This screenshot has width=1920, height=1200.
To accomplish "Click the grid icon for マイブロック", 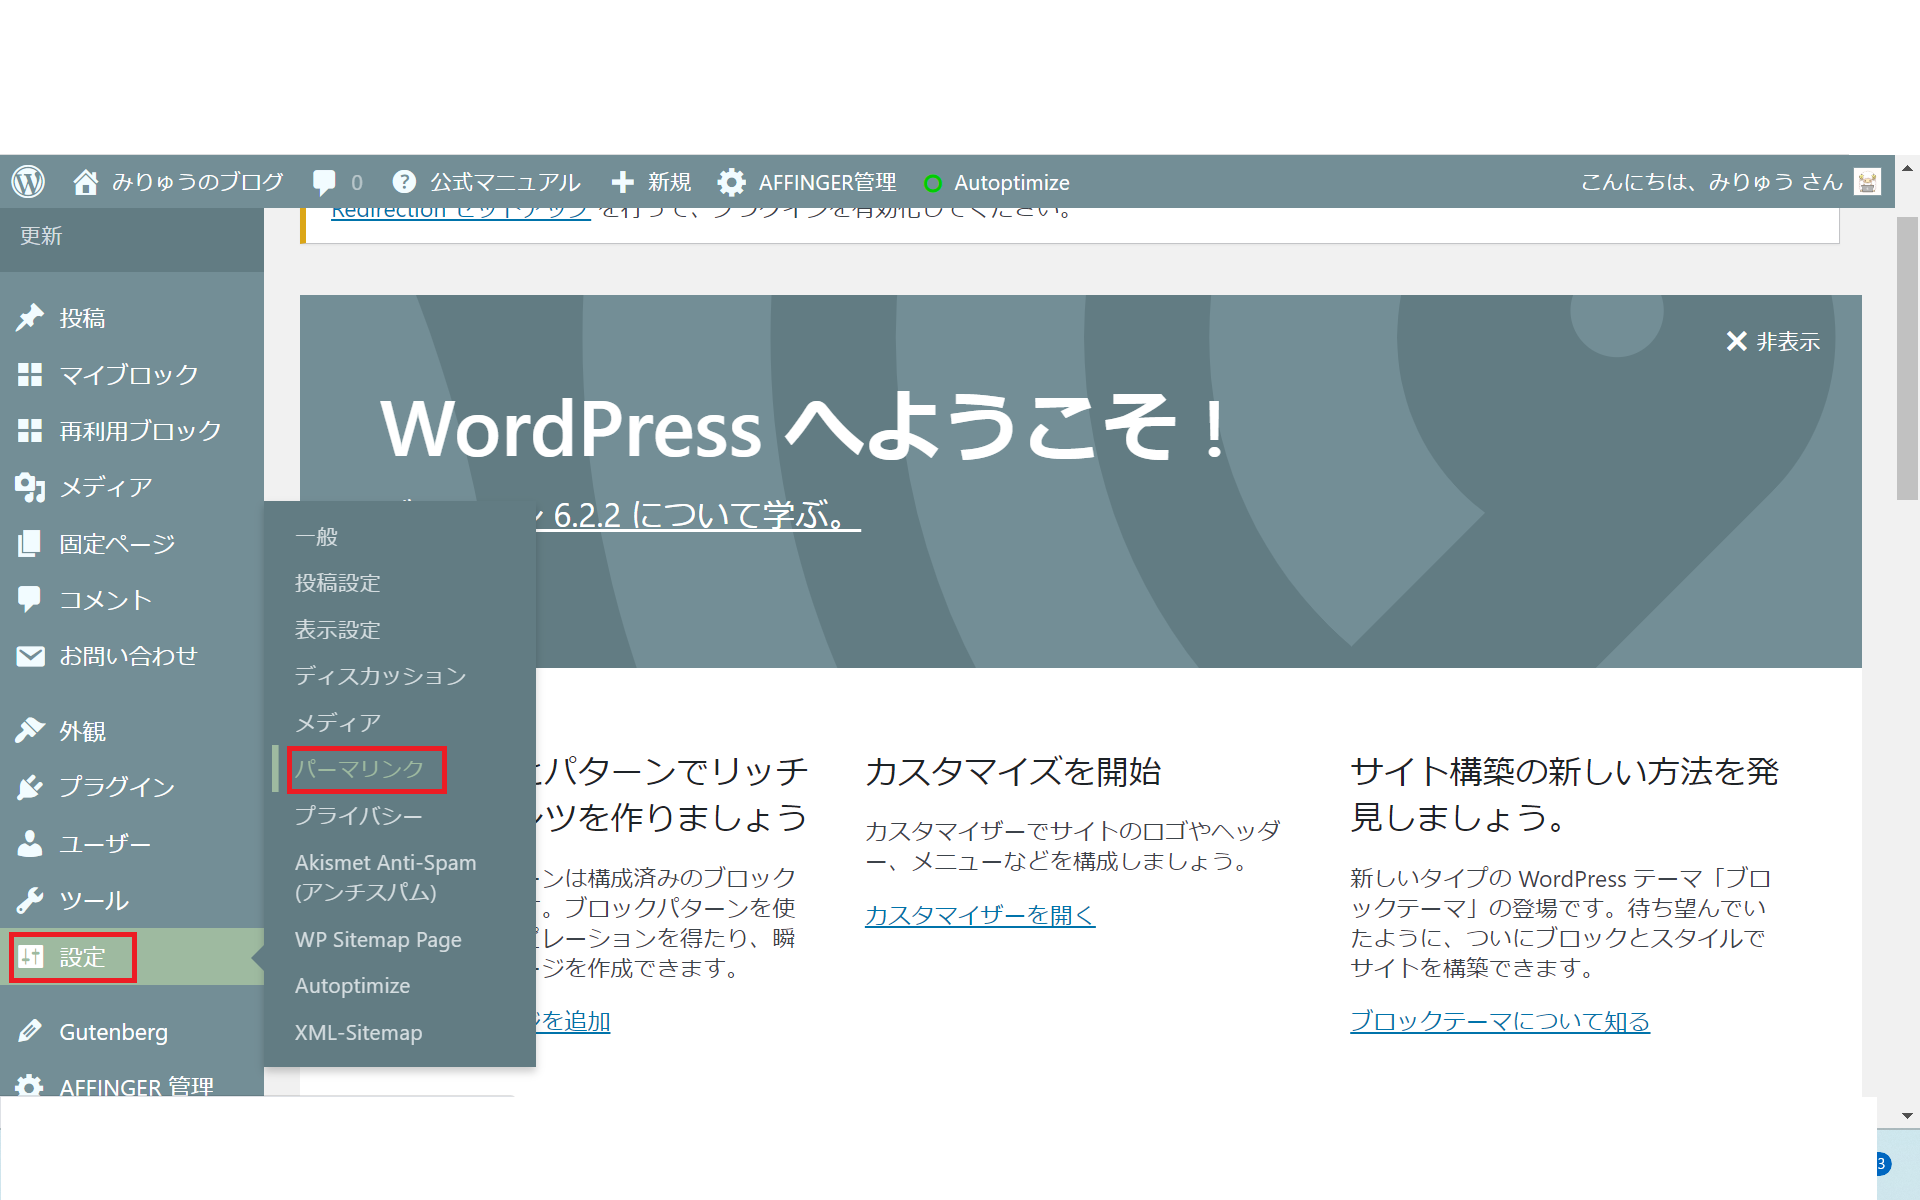I will [x=30, y=375].
